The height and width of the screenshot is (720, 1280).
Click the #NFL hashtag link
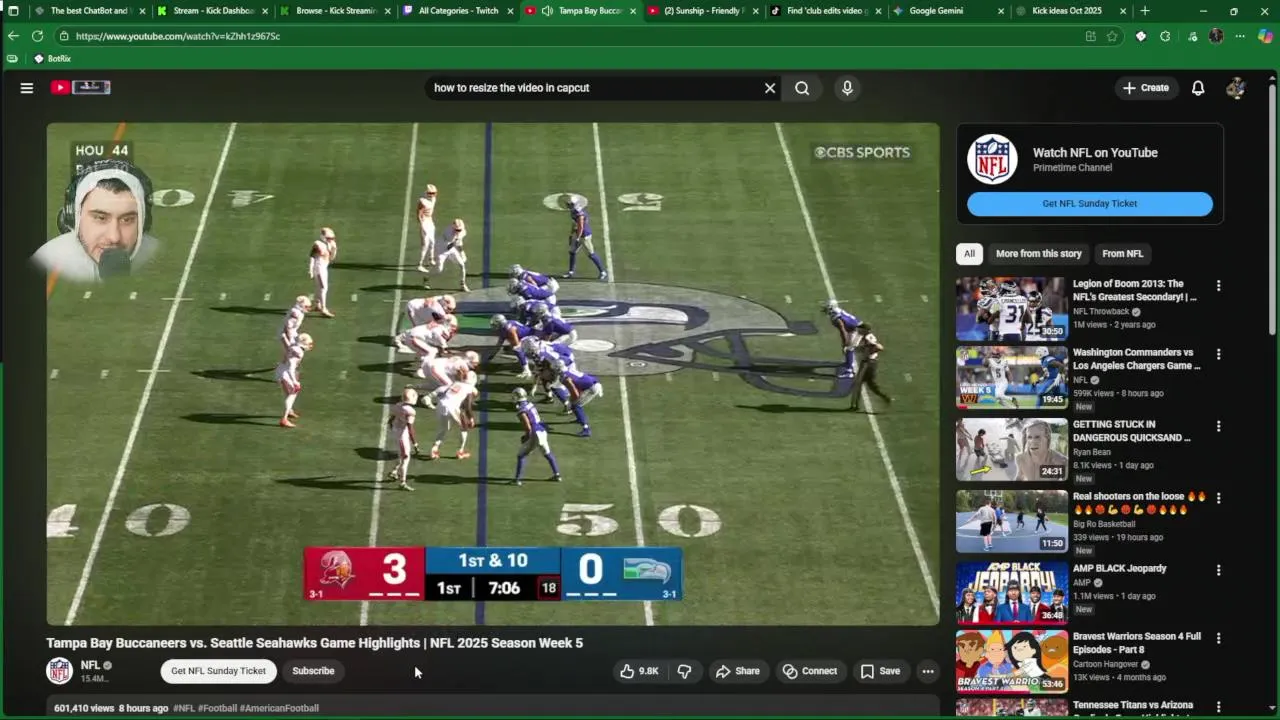184,708
